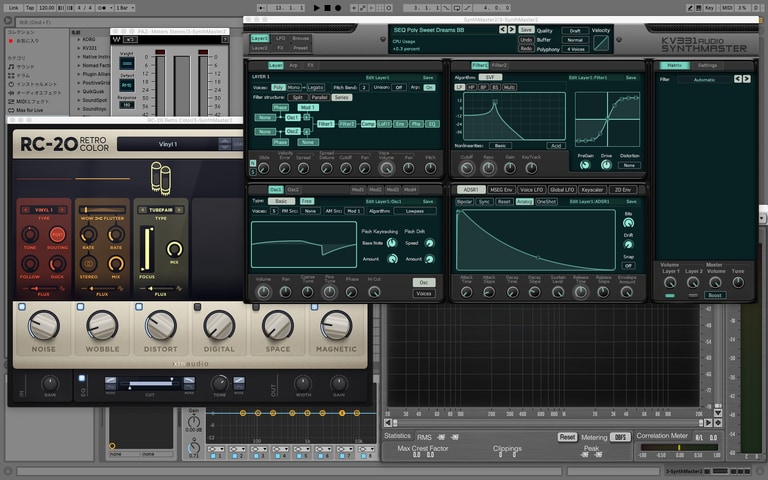This screenshot has height=480, width=768.
Task: Toggle the RC-20 DIGITAL module on/off checkbox
Action: (197, 307)
